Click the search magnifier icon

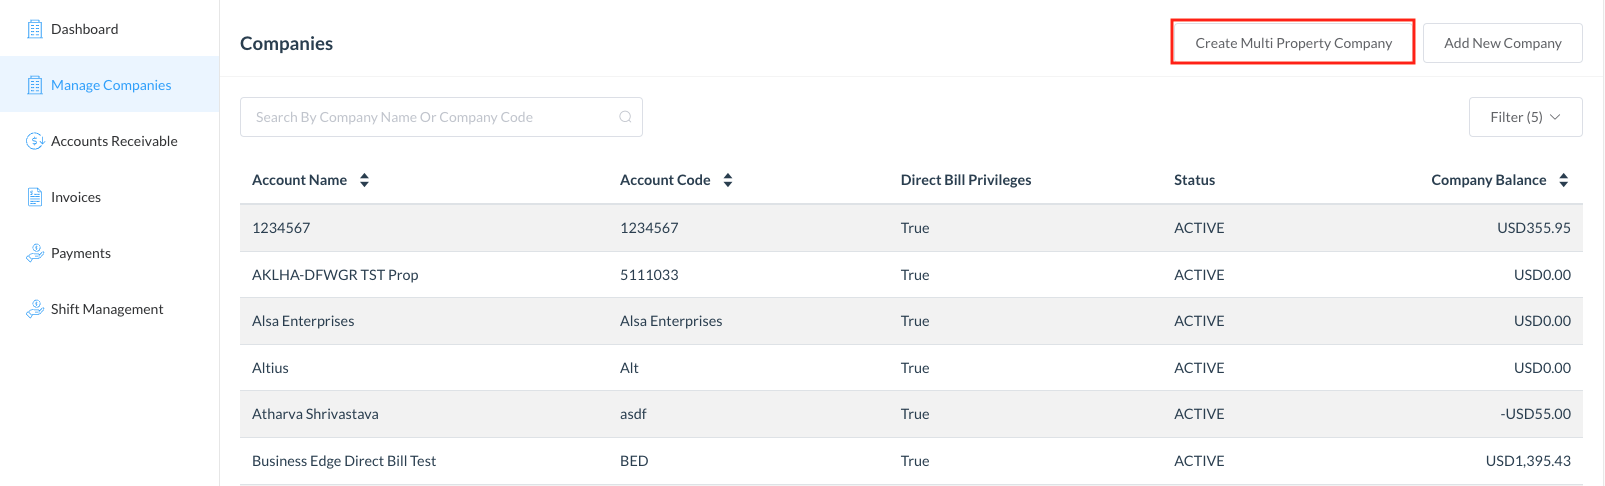[625, 117]
